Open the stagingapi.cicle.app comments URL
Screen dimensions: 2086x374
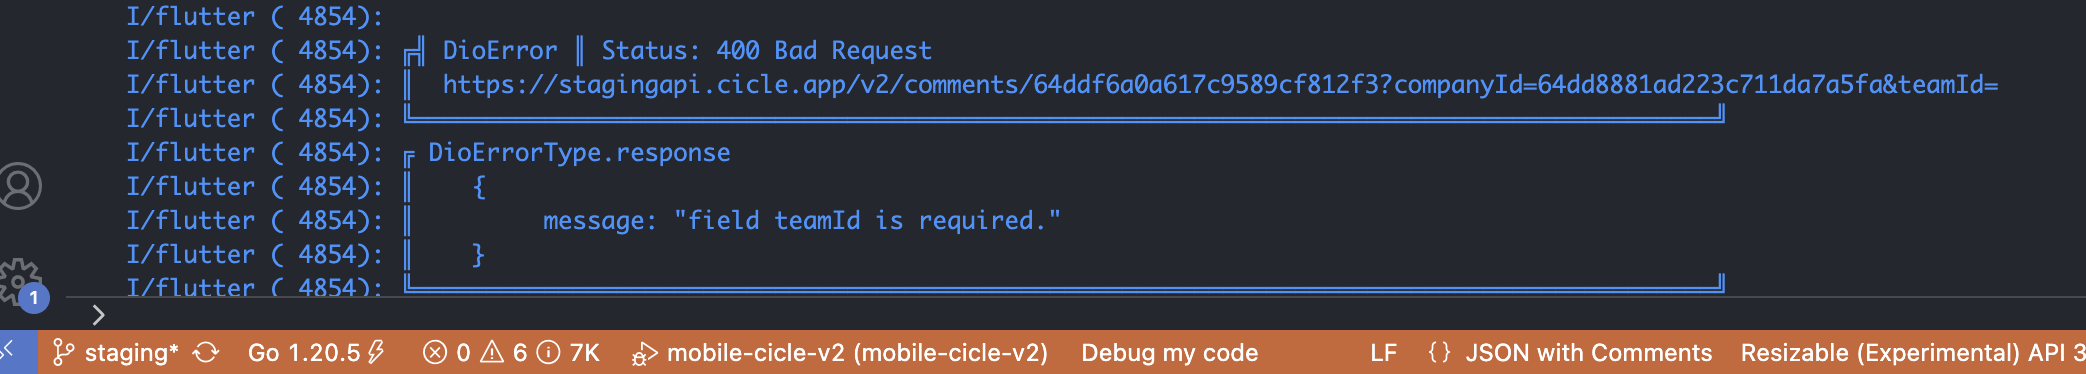(x=1220, y=85)
